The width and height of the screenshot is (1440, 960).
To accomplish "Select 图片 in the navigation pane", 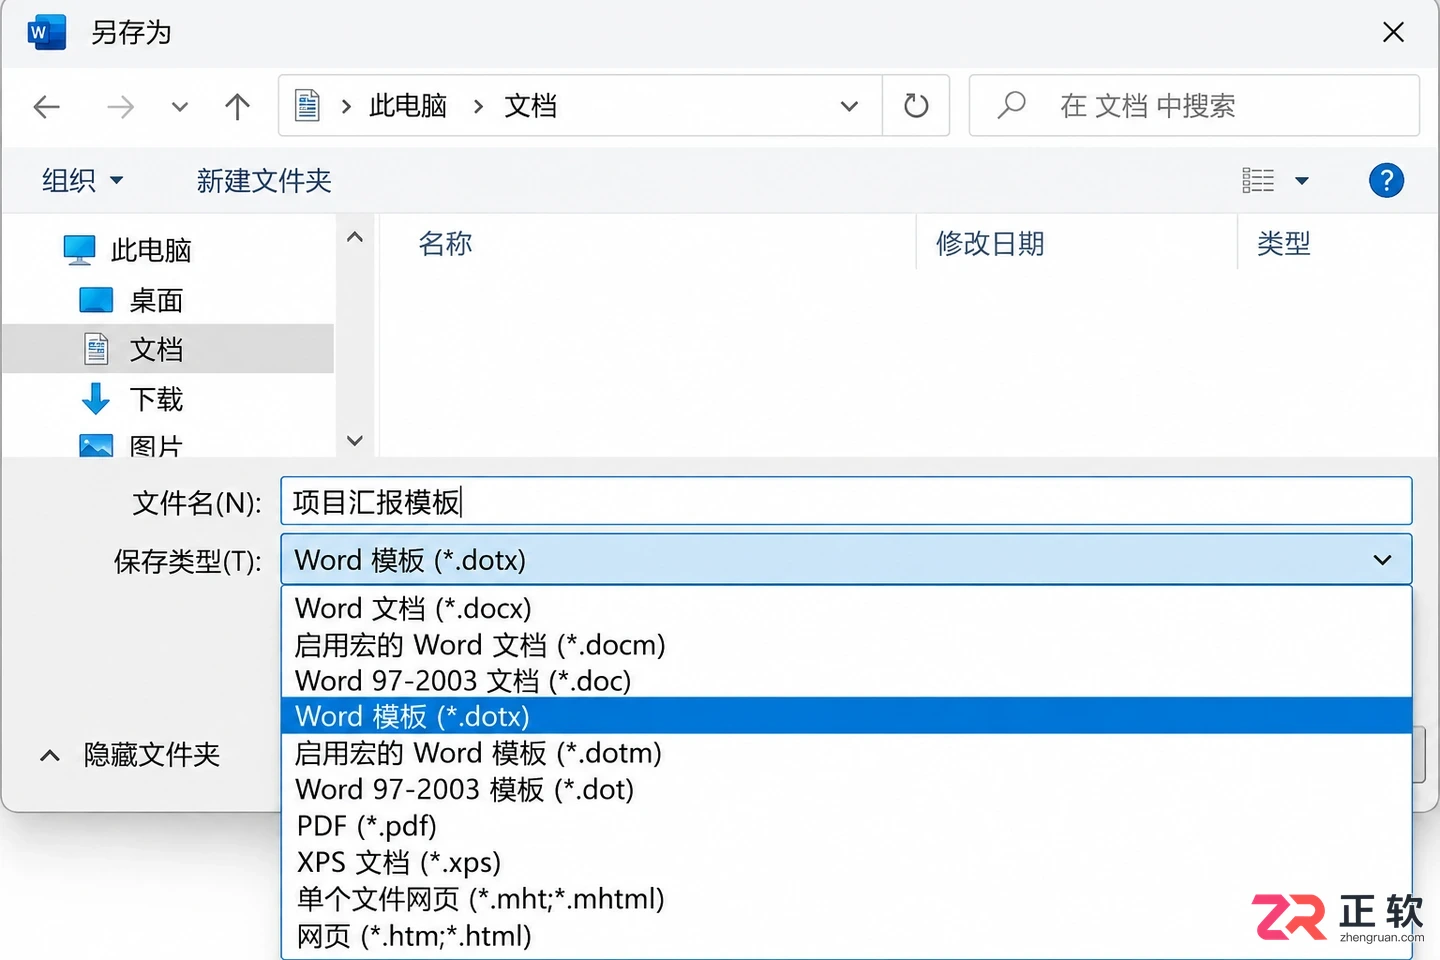I will 131,445.
